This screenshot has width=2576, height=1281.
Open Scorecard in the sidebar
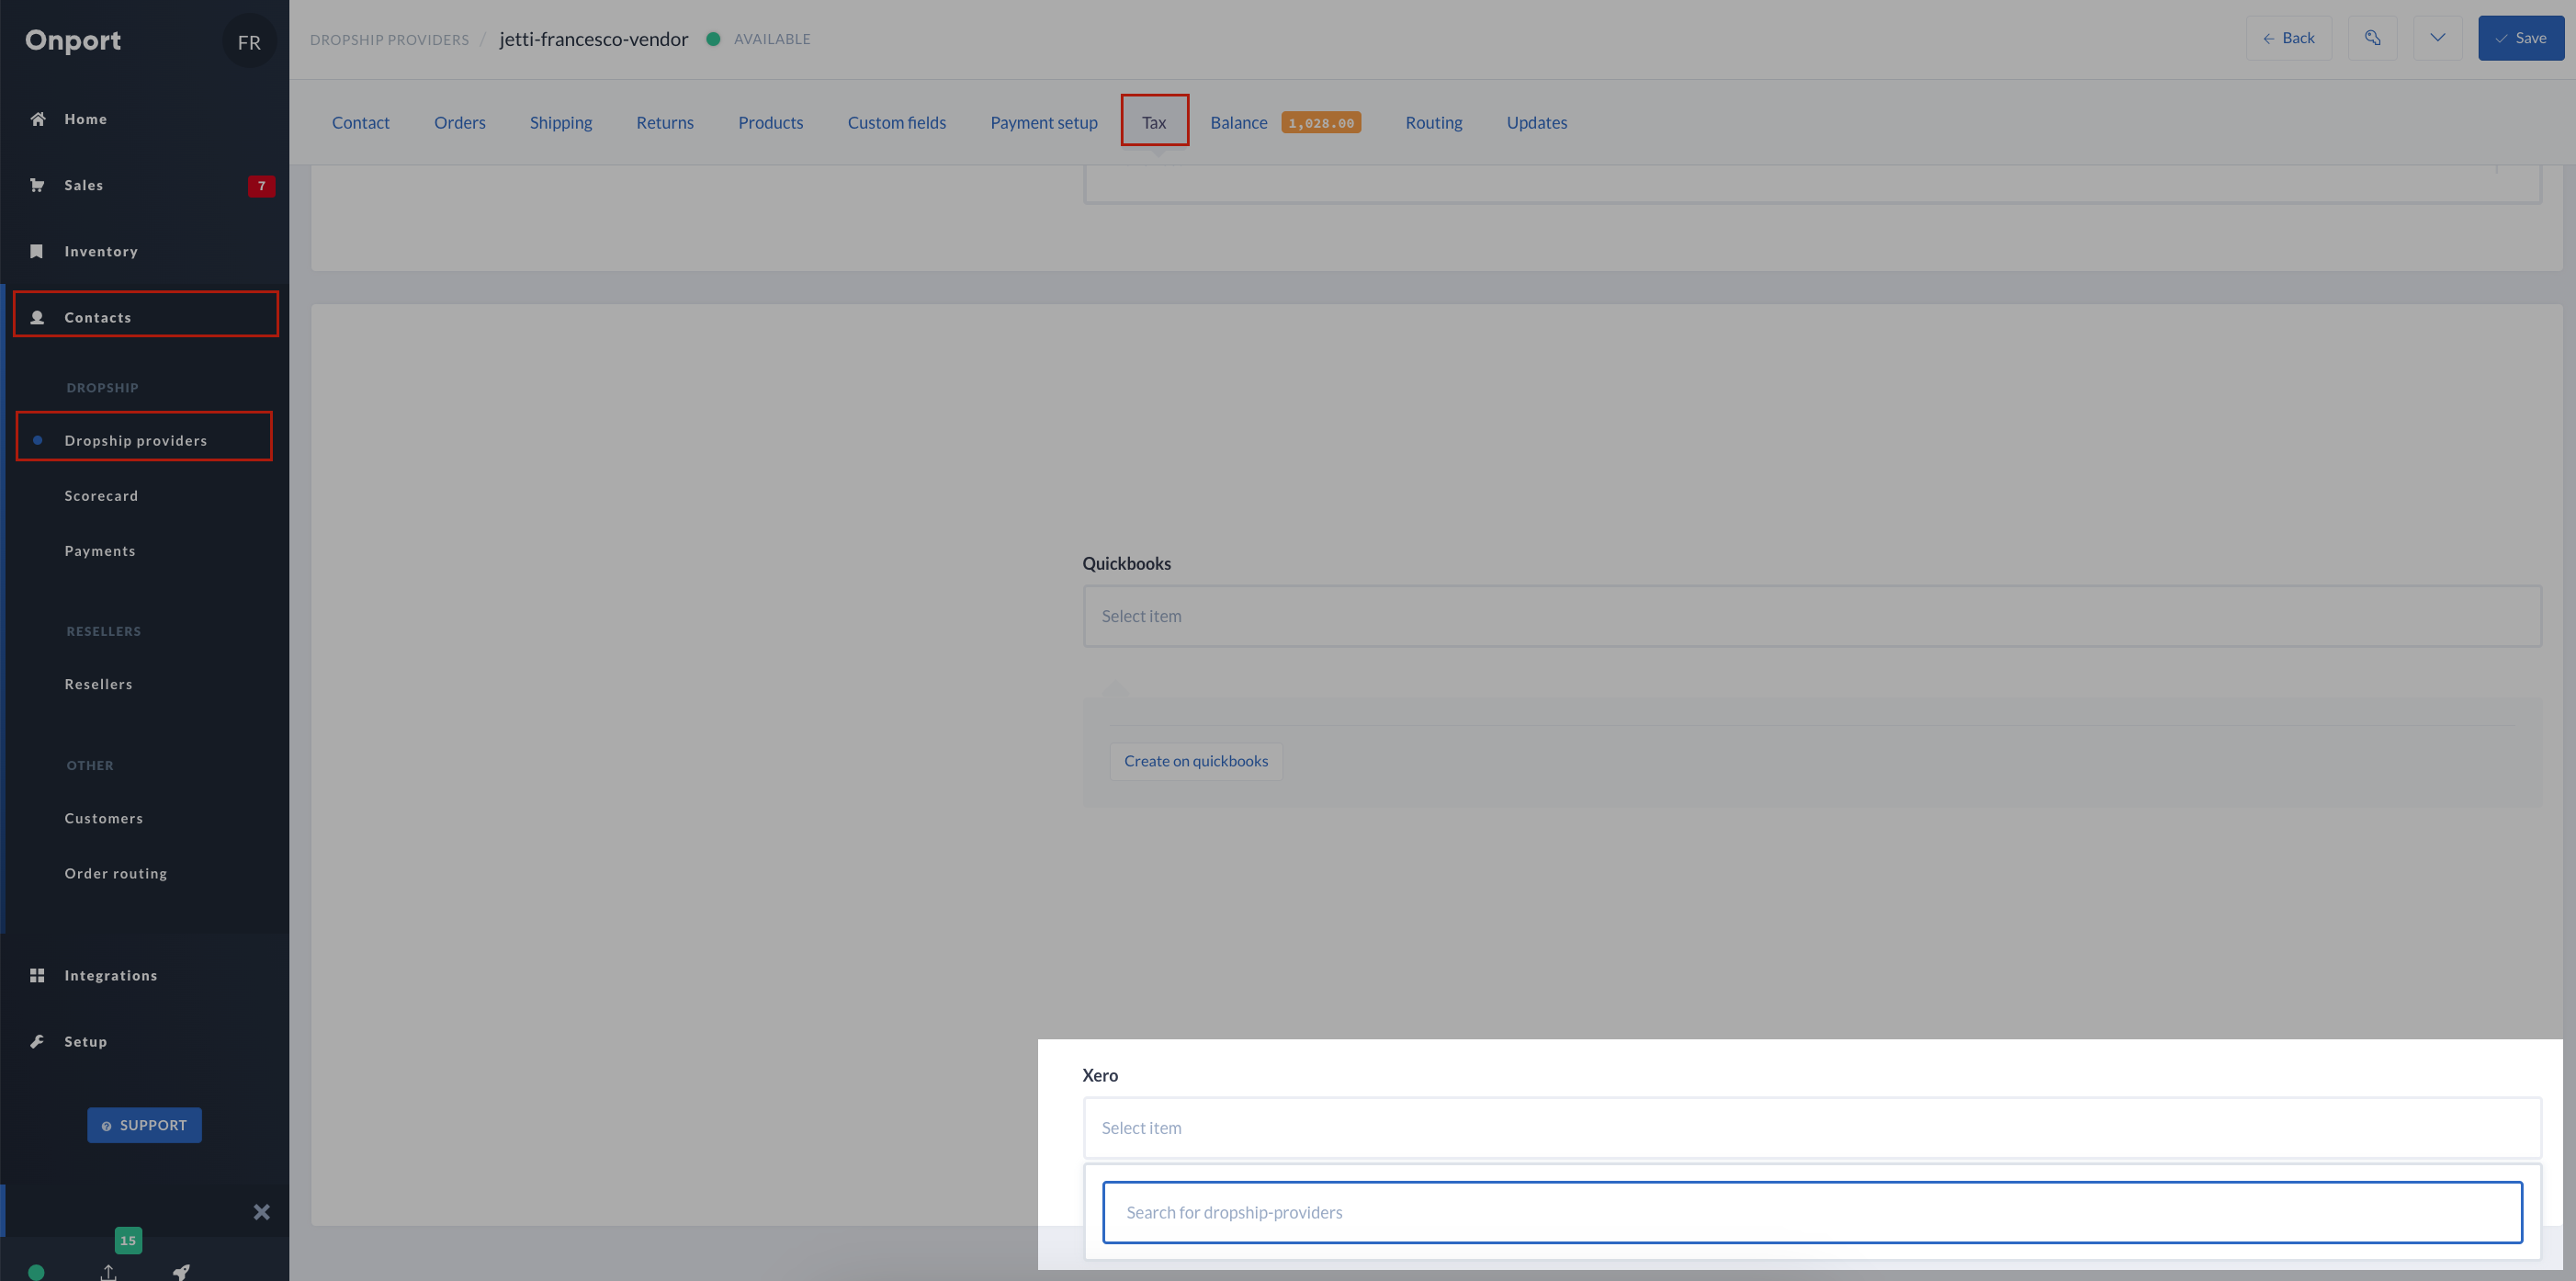[x=101, y=496]
